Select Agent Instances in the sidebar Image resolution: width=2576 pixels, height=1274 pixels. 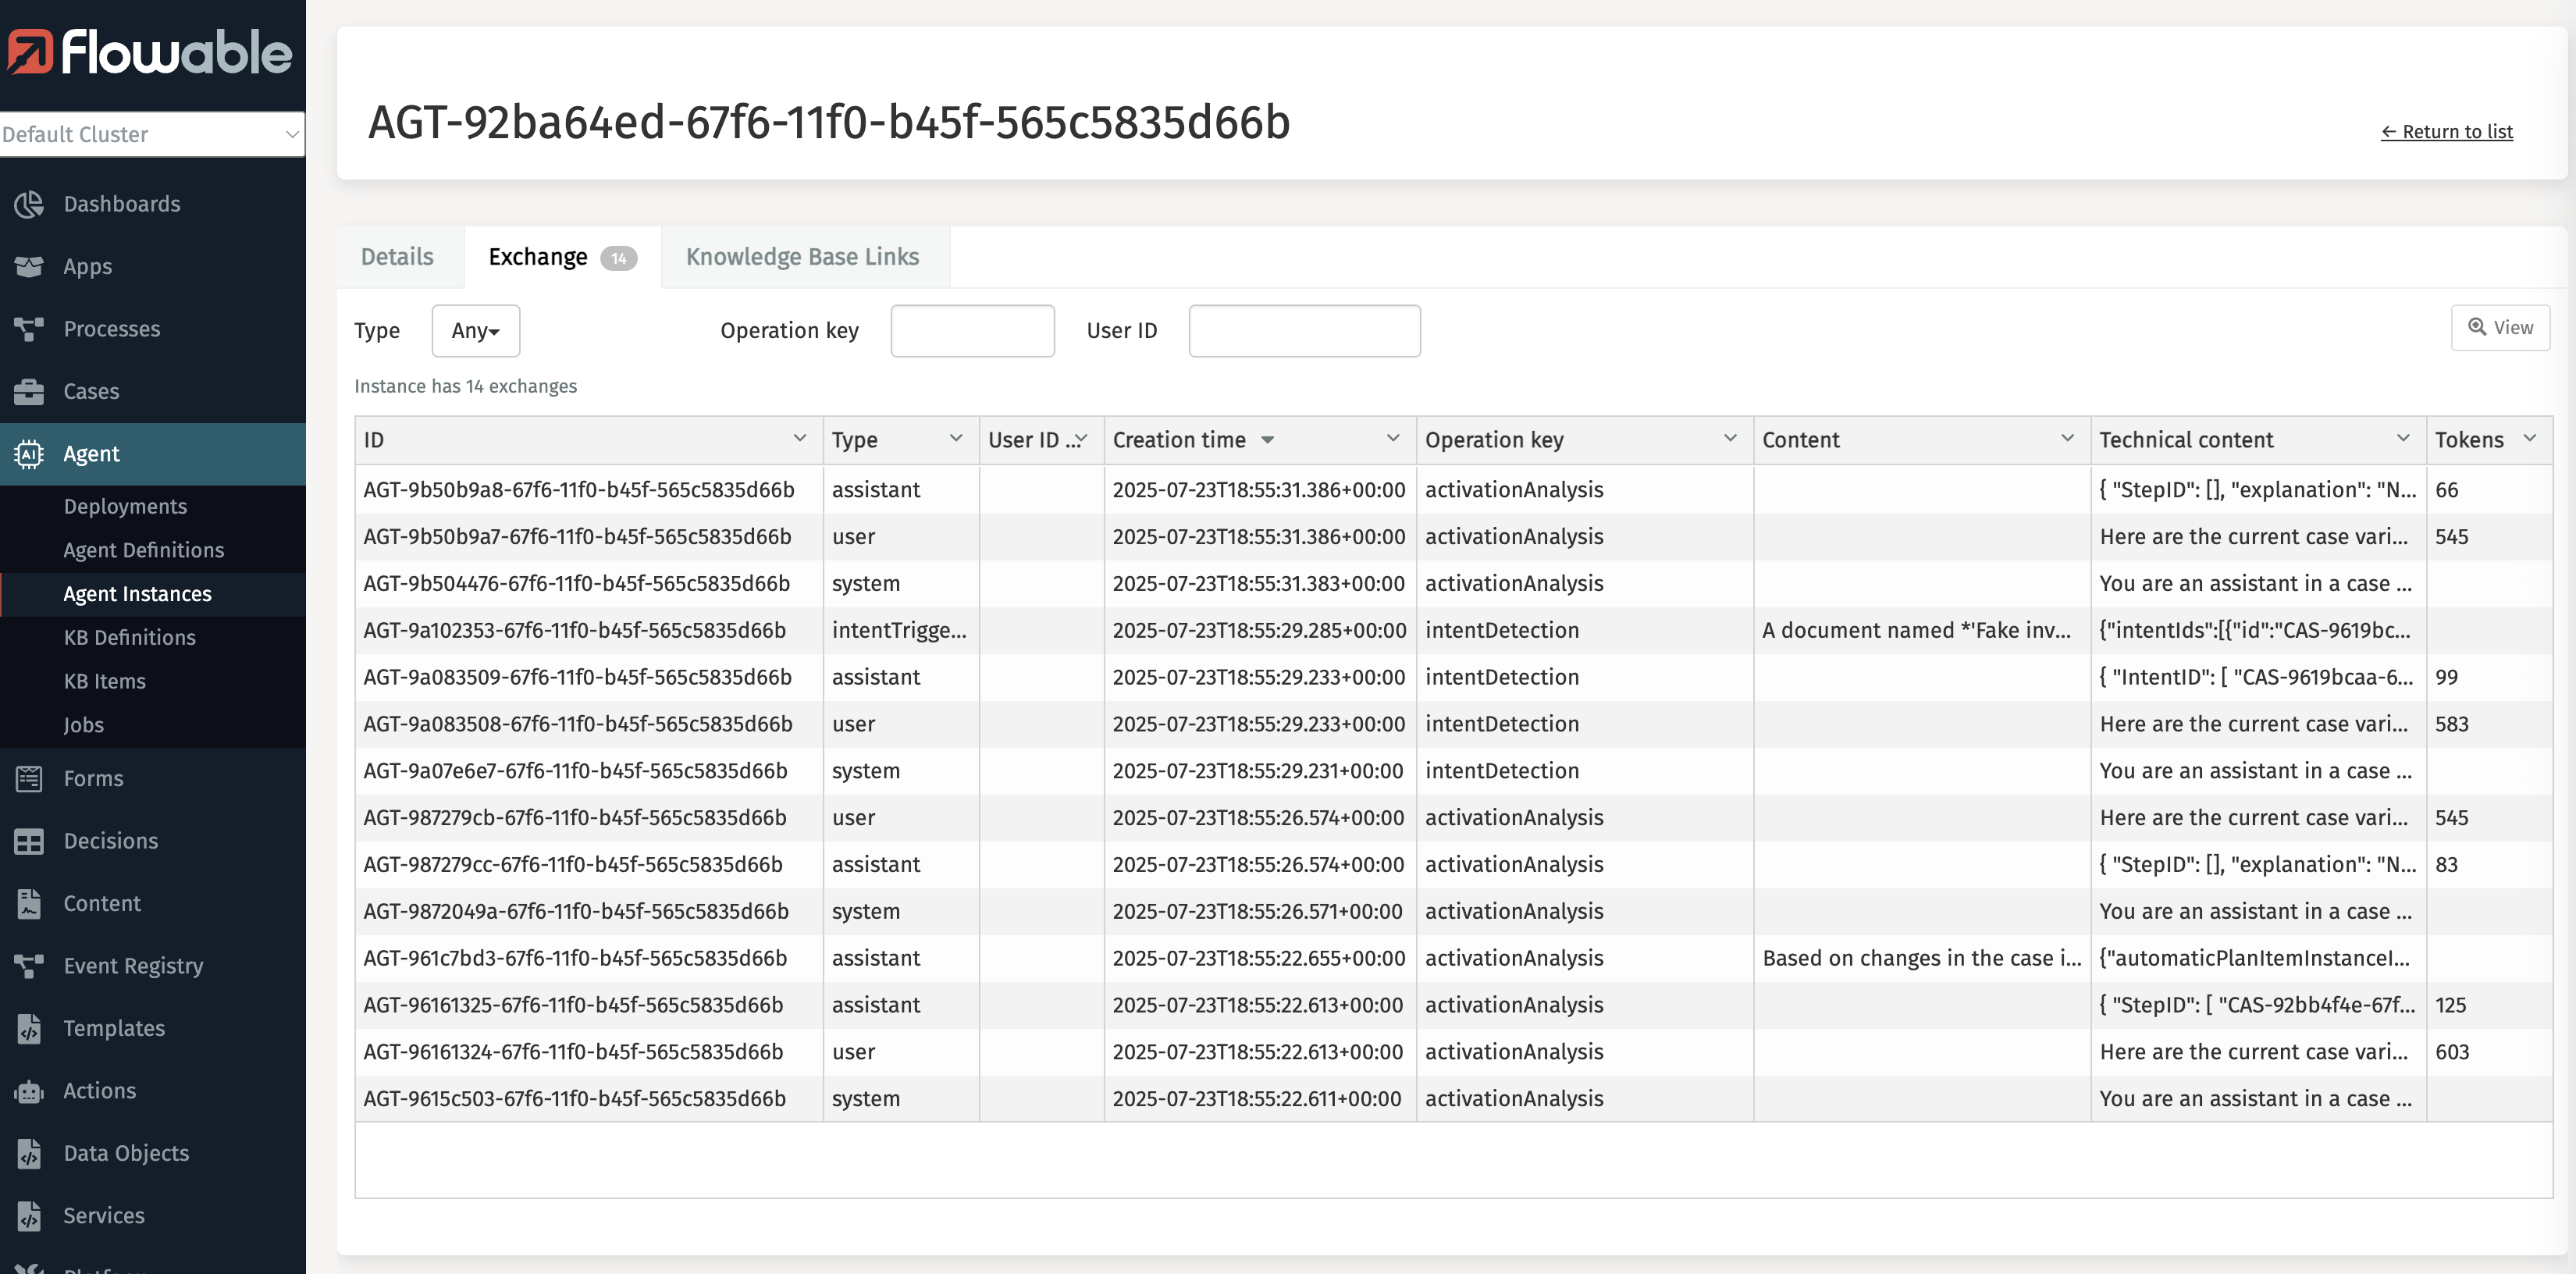point(137,593)
